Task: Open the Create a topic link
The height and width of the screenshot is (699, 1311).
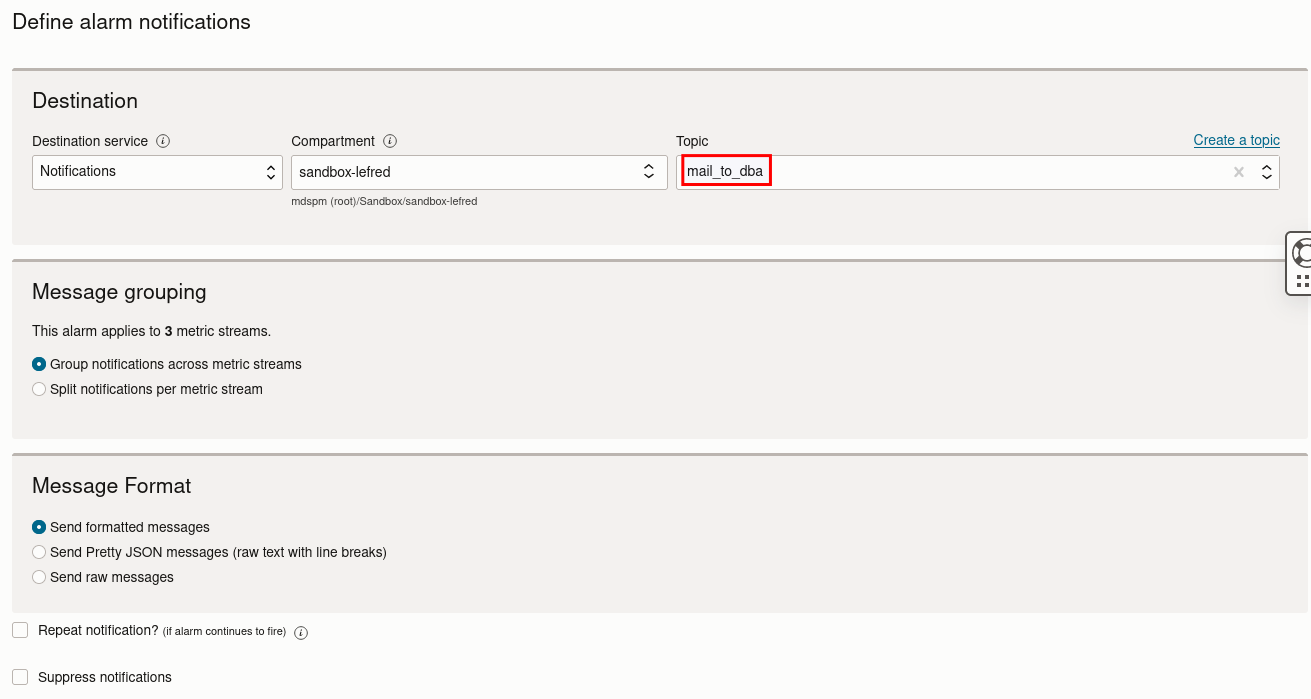Action: [1236, 139]
